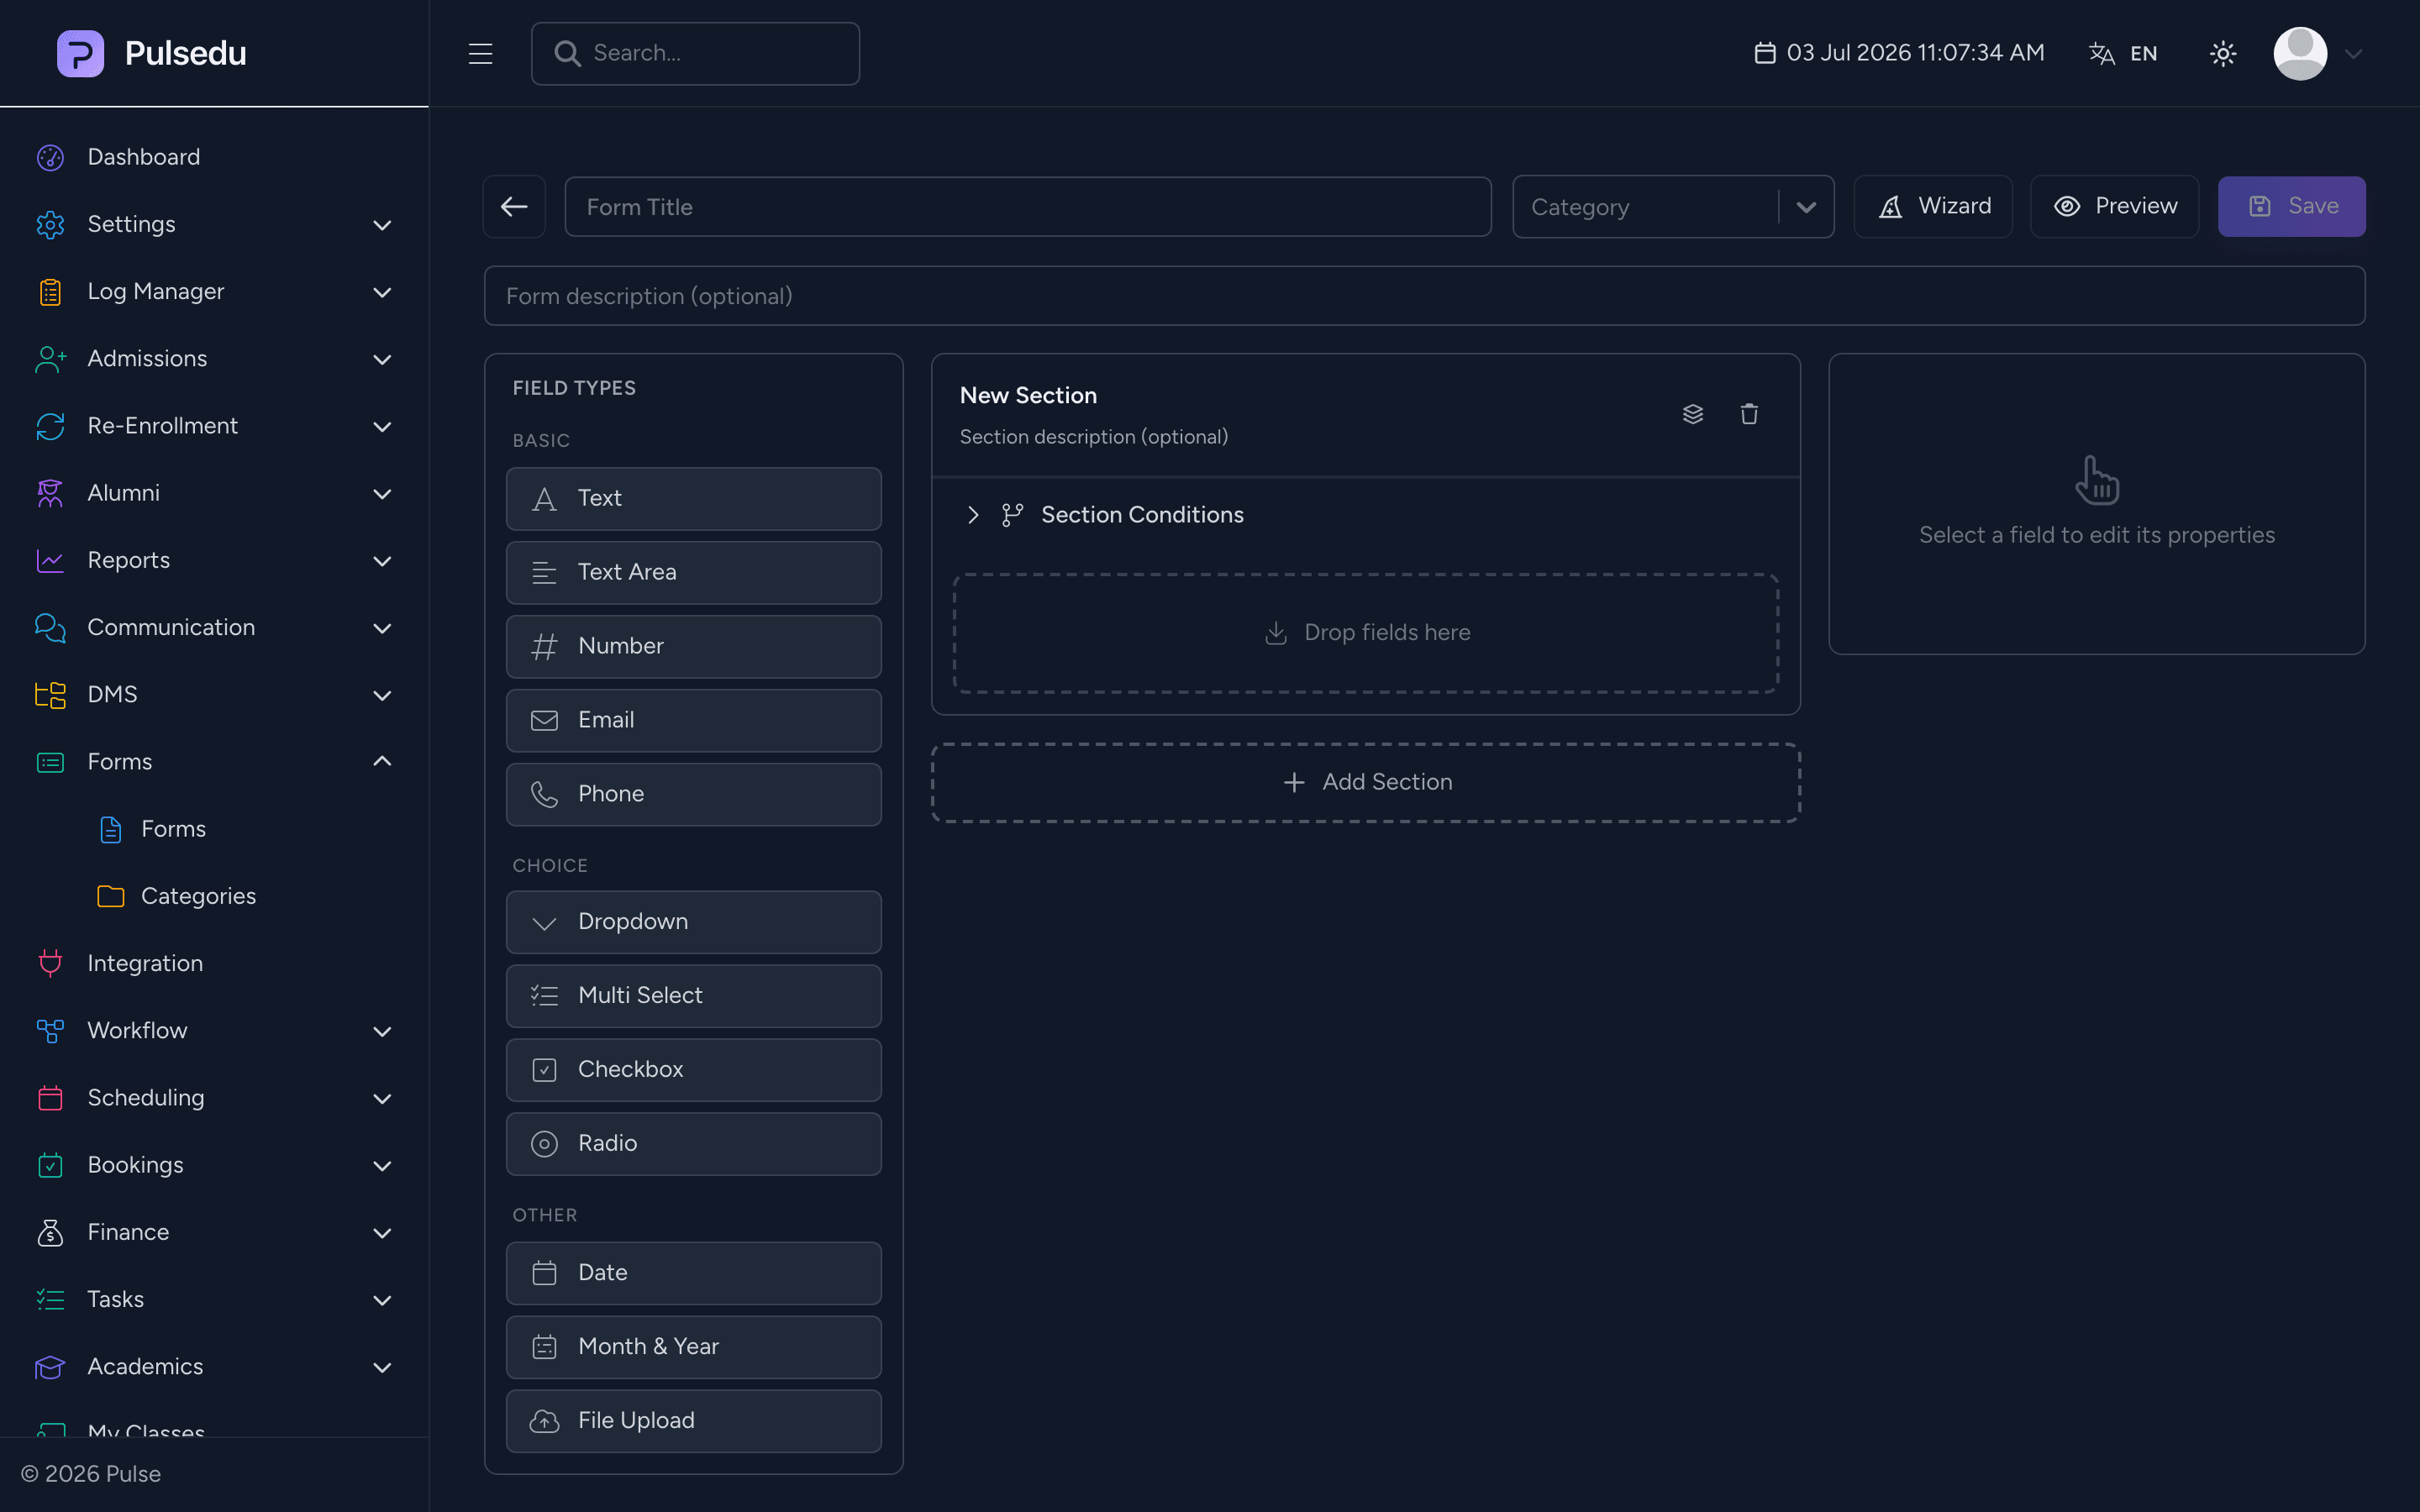Click the section layers icon
The width and height of the screenshot is (2420, 1512).
pyautogui.click(x=1692, y=414)
